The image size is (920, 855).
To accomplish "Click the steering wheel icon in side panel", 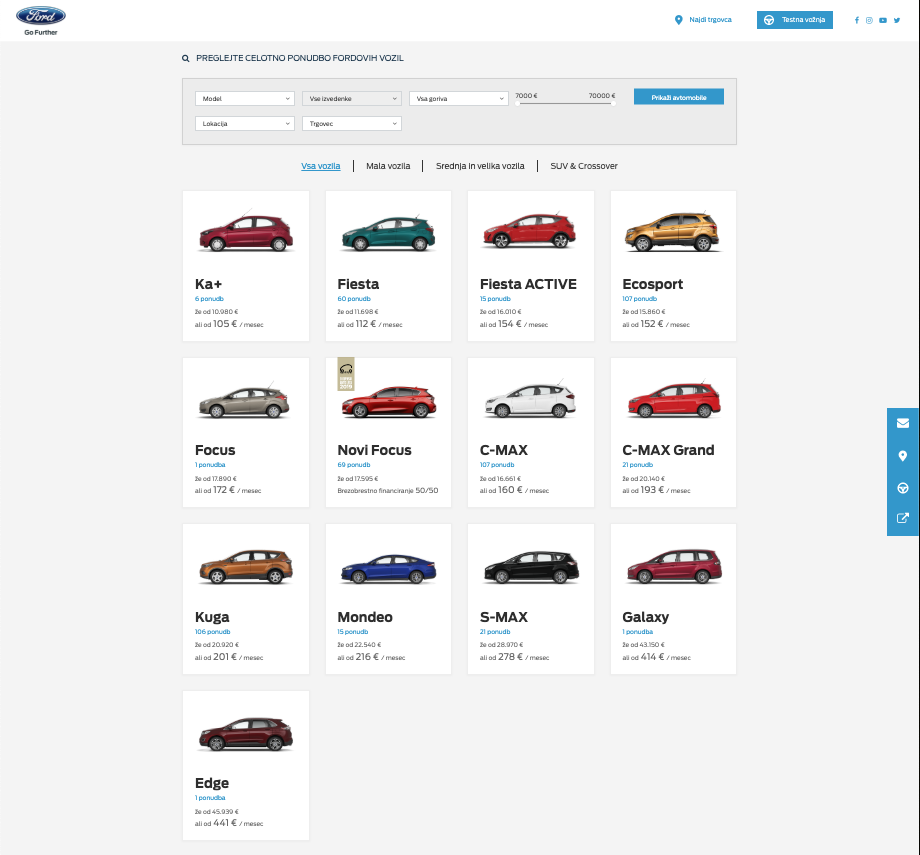I will pyautogui.click(x=903, y=488).
